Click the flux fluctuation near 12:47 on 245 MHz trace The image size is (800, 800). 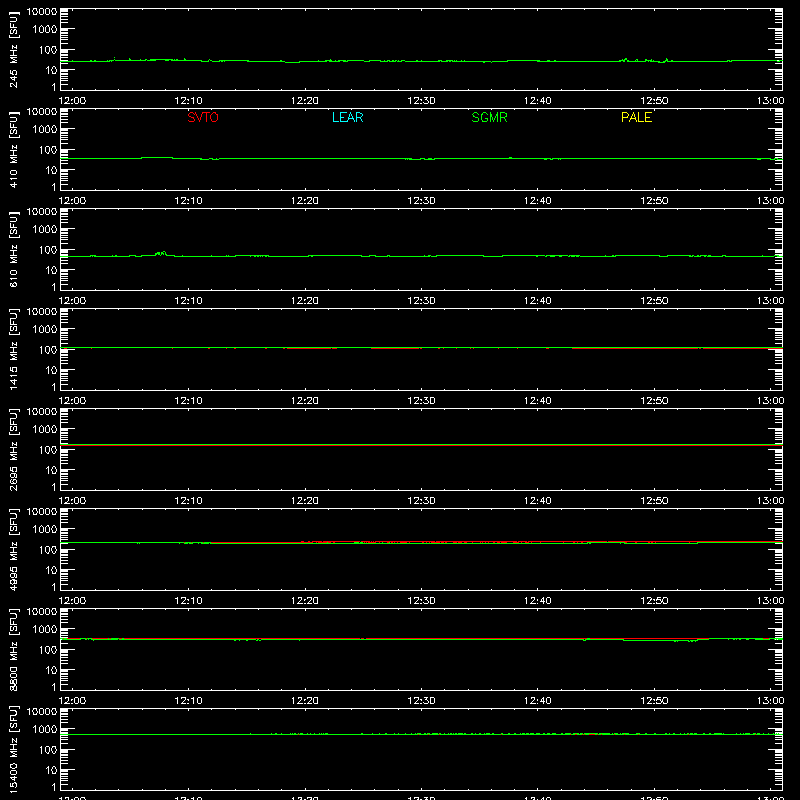click(625, 60)
